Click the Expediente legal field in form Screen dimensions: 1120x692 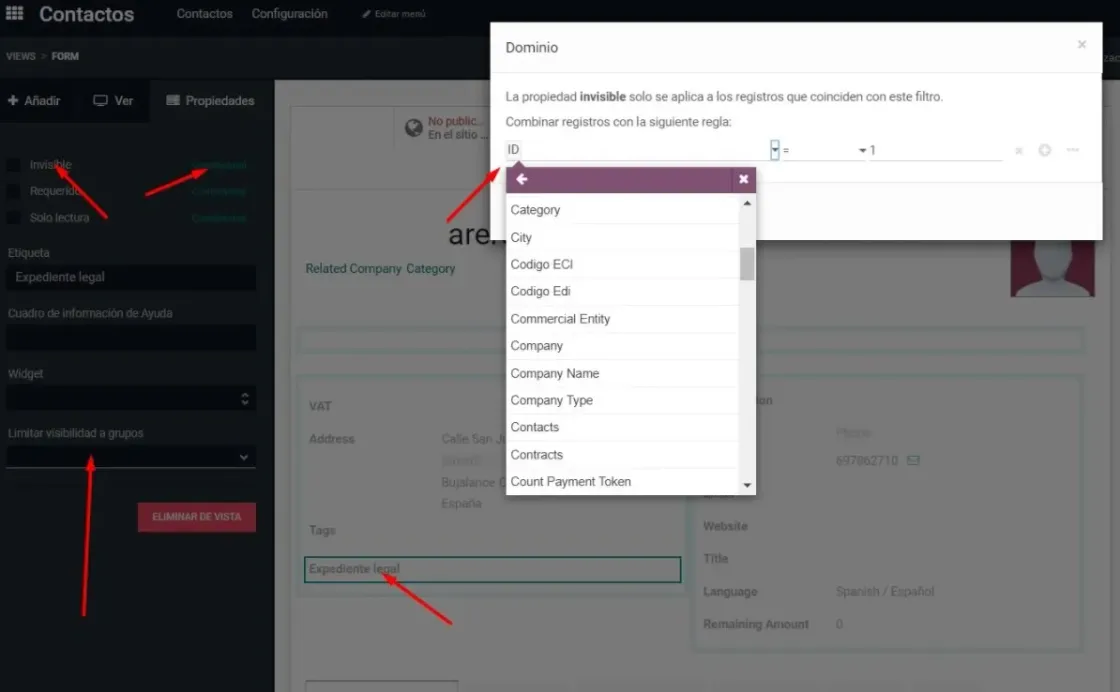492,569
